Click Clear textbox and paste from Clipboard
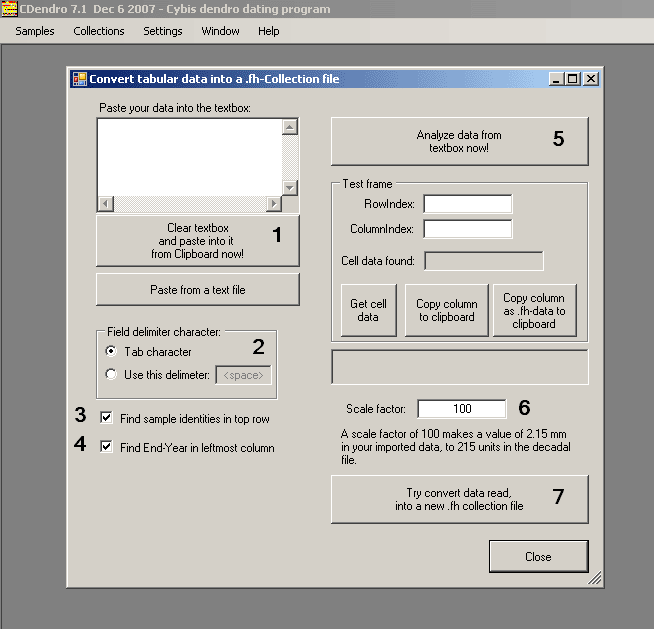The width and height of the screenshot is (654, 629). click(198, 241)
